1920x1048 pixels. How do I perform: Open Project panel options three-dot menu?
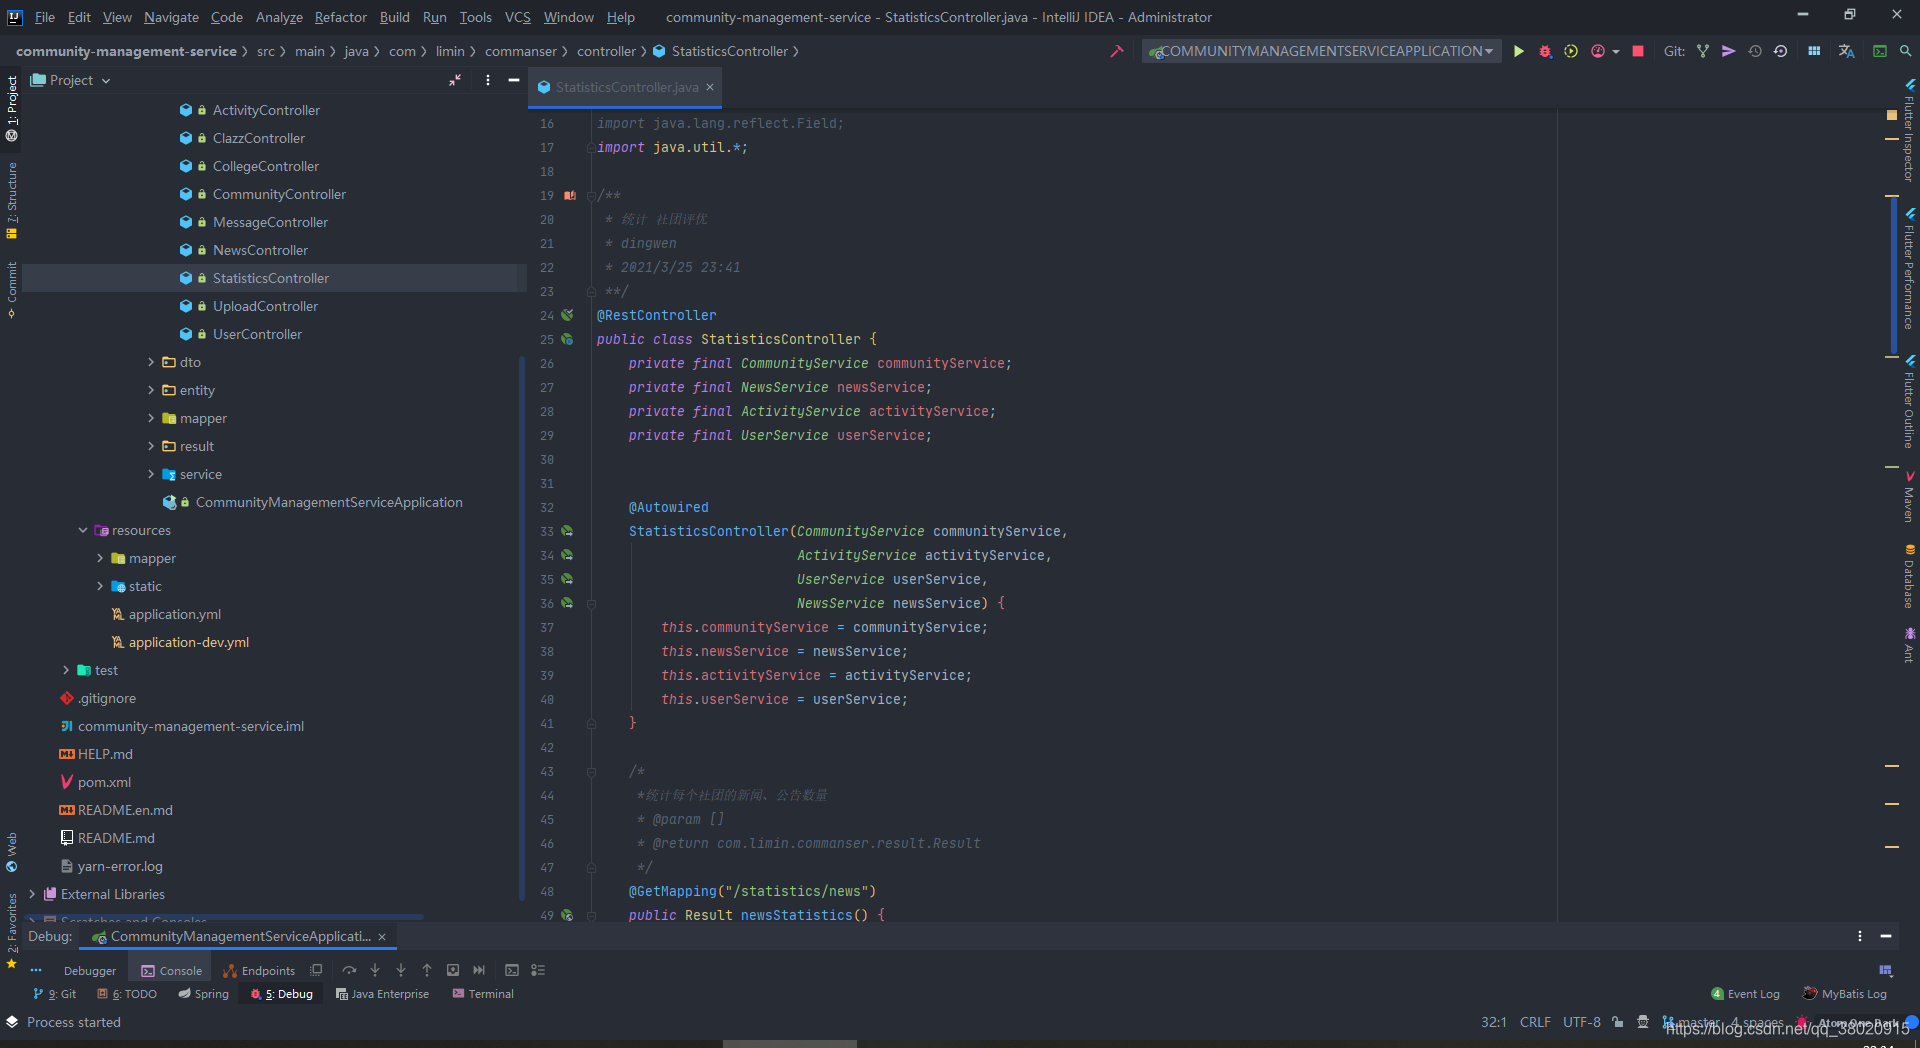pos(488,80)
